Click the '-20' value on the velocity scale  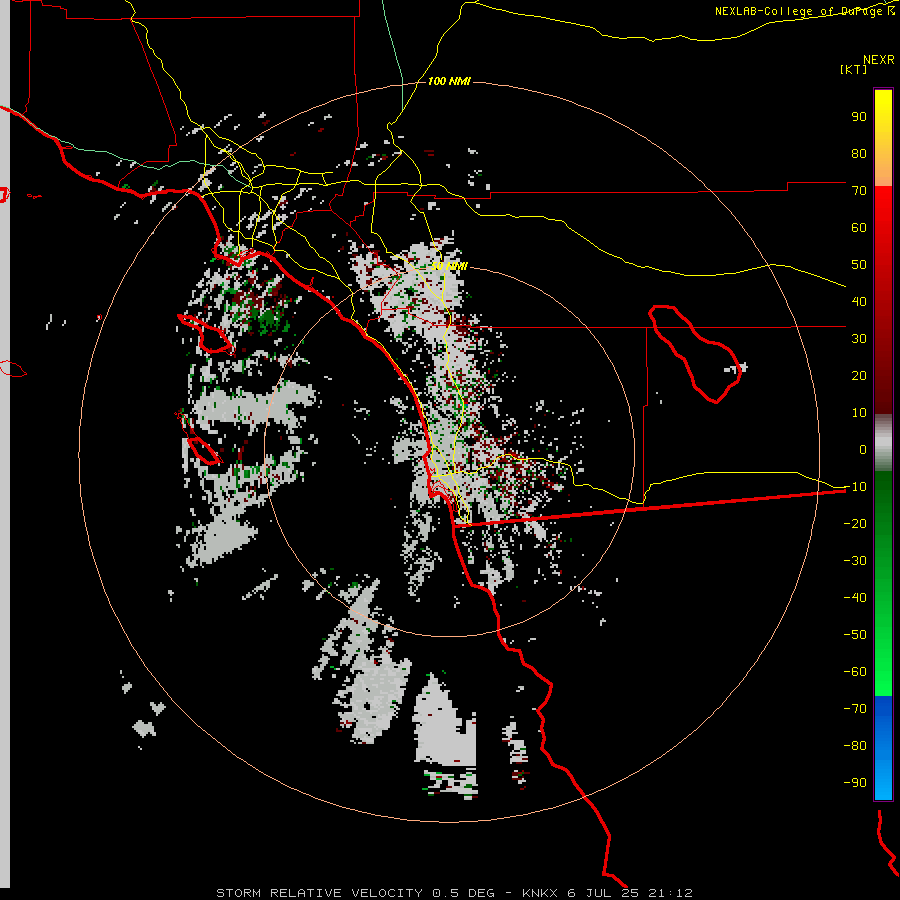[x=855, y=523]
